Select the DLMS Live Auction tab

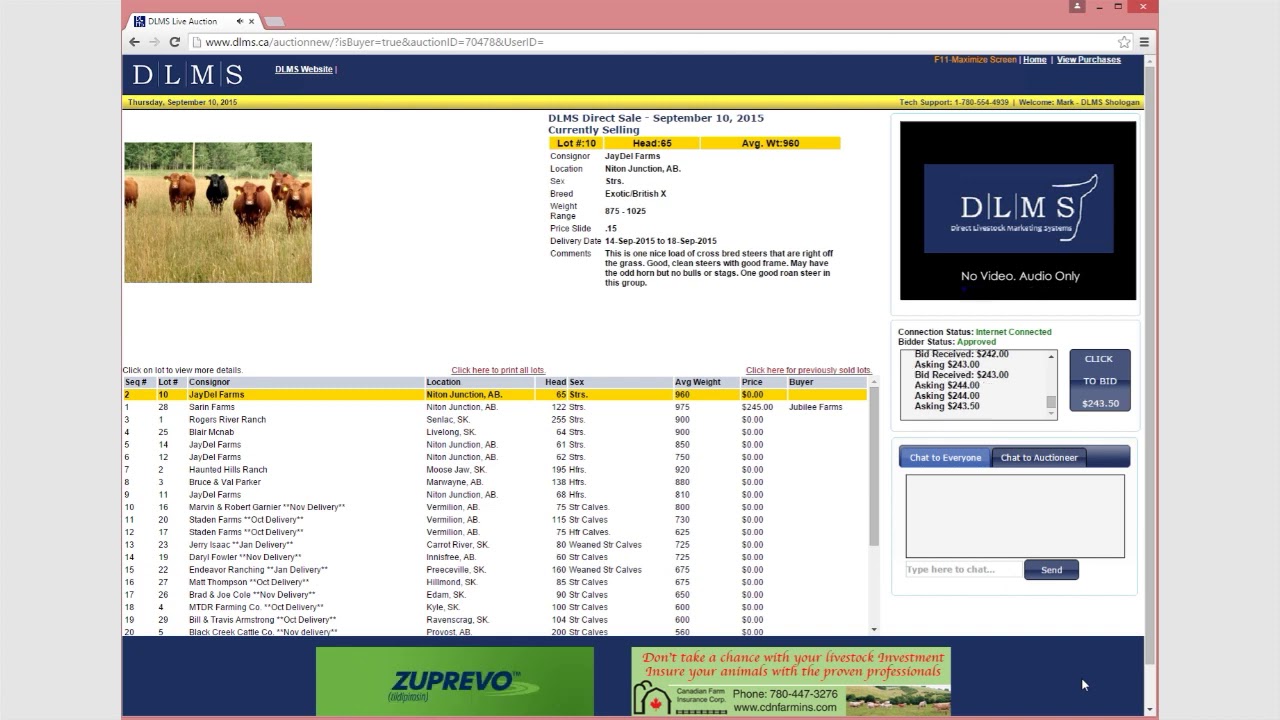pyautogui.click(x=190, y=21)
